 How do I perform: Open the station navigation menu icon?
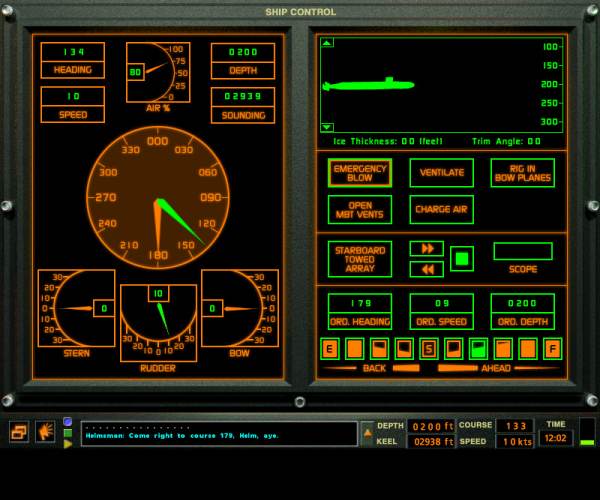[x=19, y=432]
